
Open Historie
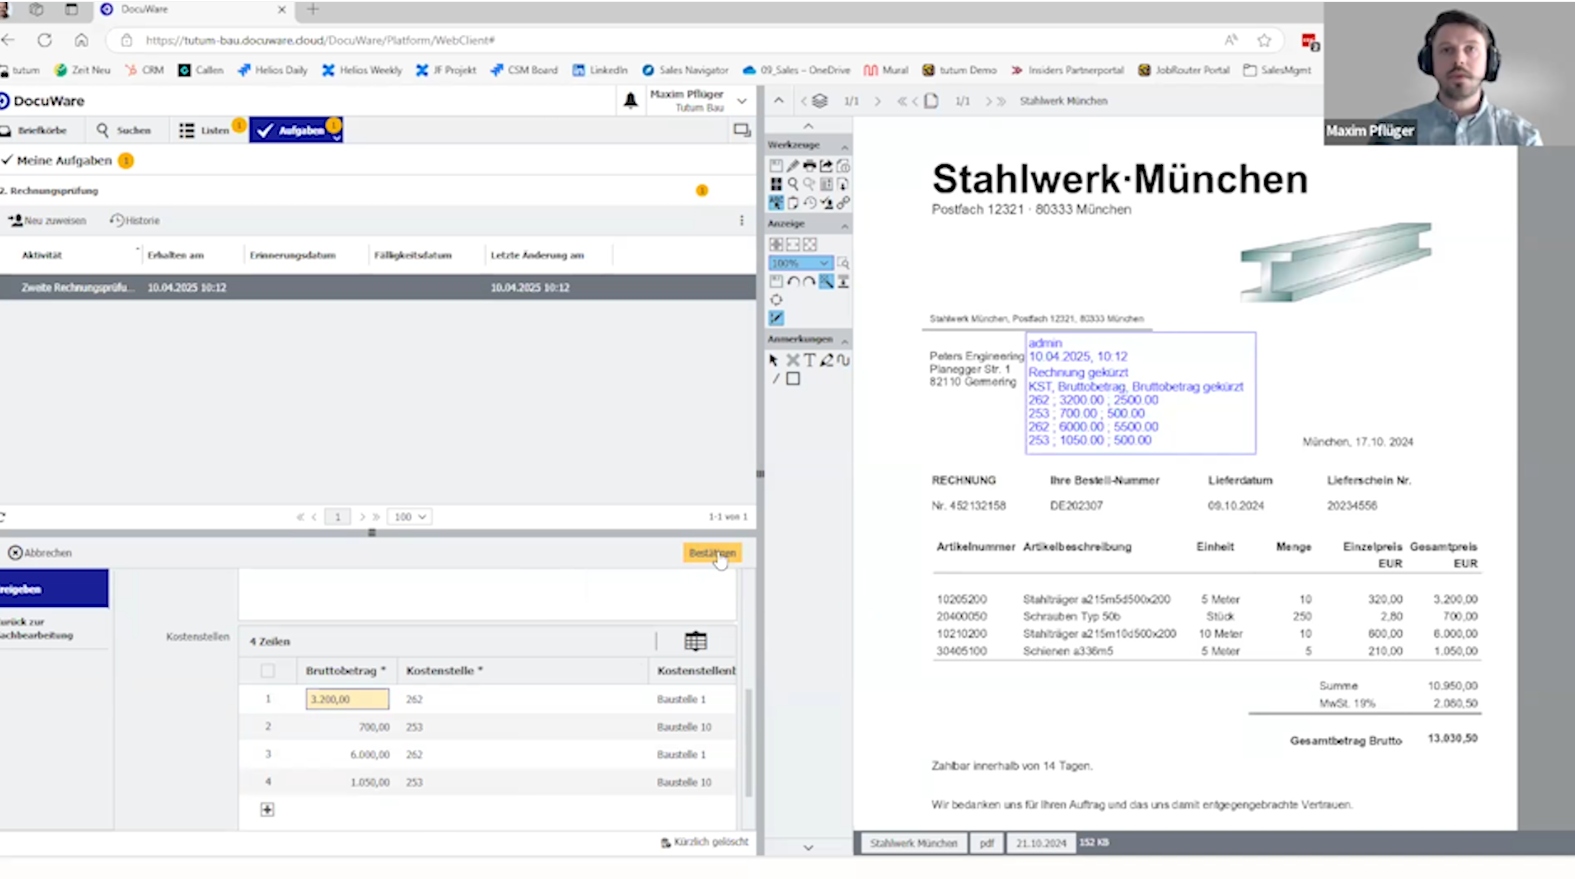coord(135,220)
